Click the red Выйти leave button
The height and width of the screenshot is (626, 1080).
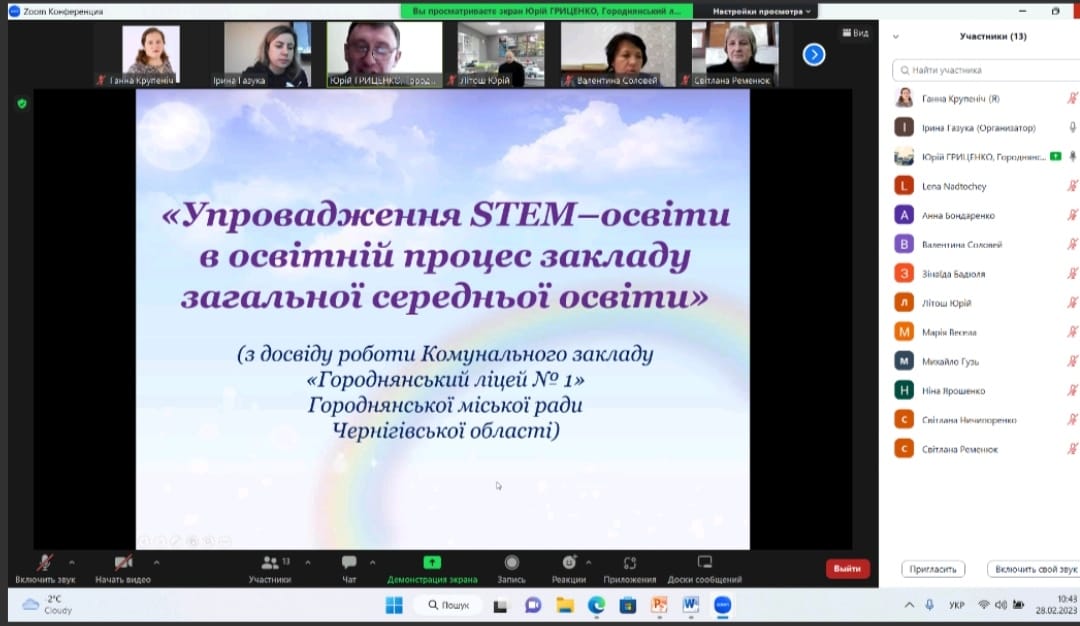point(847,569)
